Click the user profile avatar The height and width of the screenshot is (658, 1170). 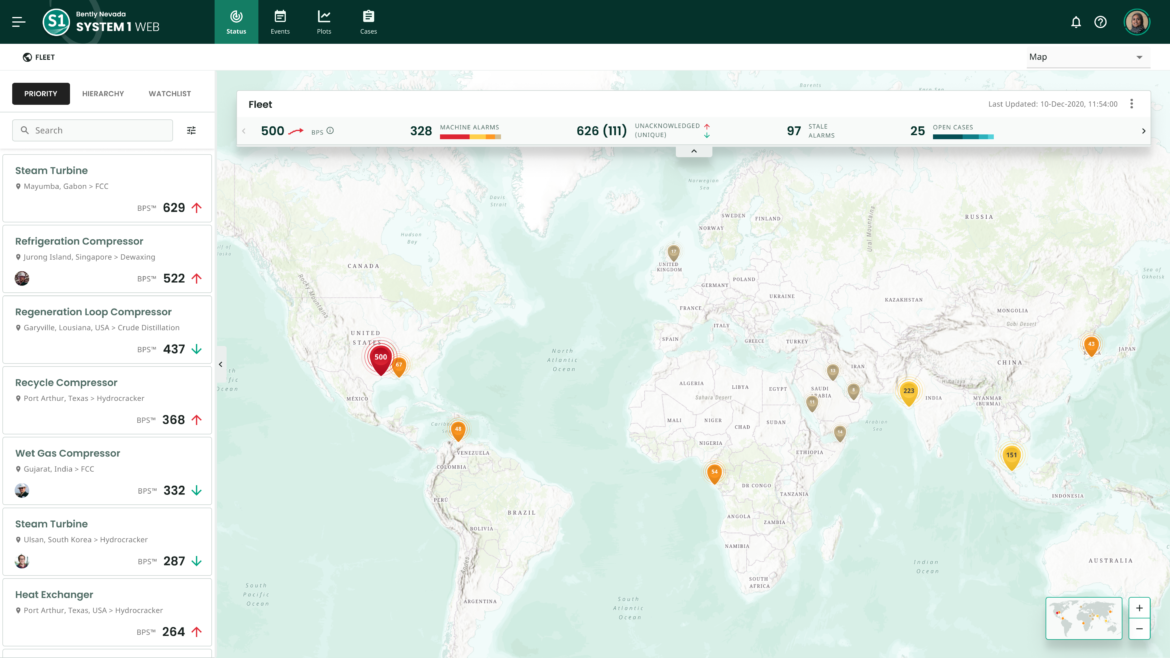1136,22
